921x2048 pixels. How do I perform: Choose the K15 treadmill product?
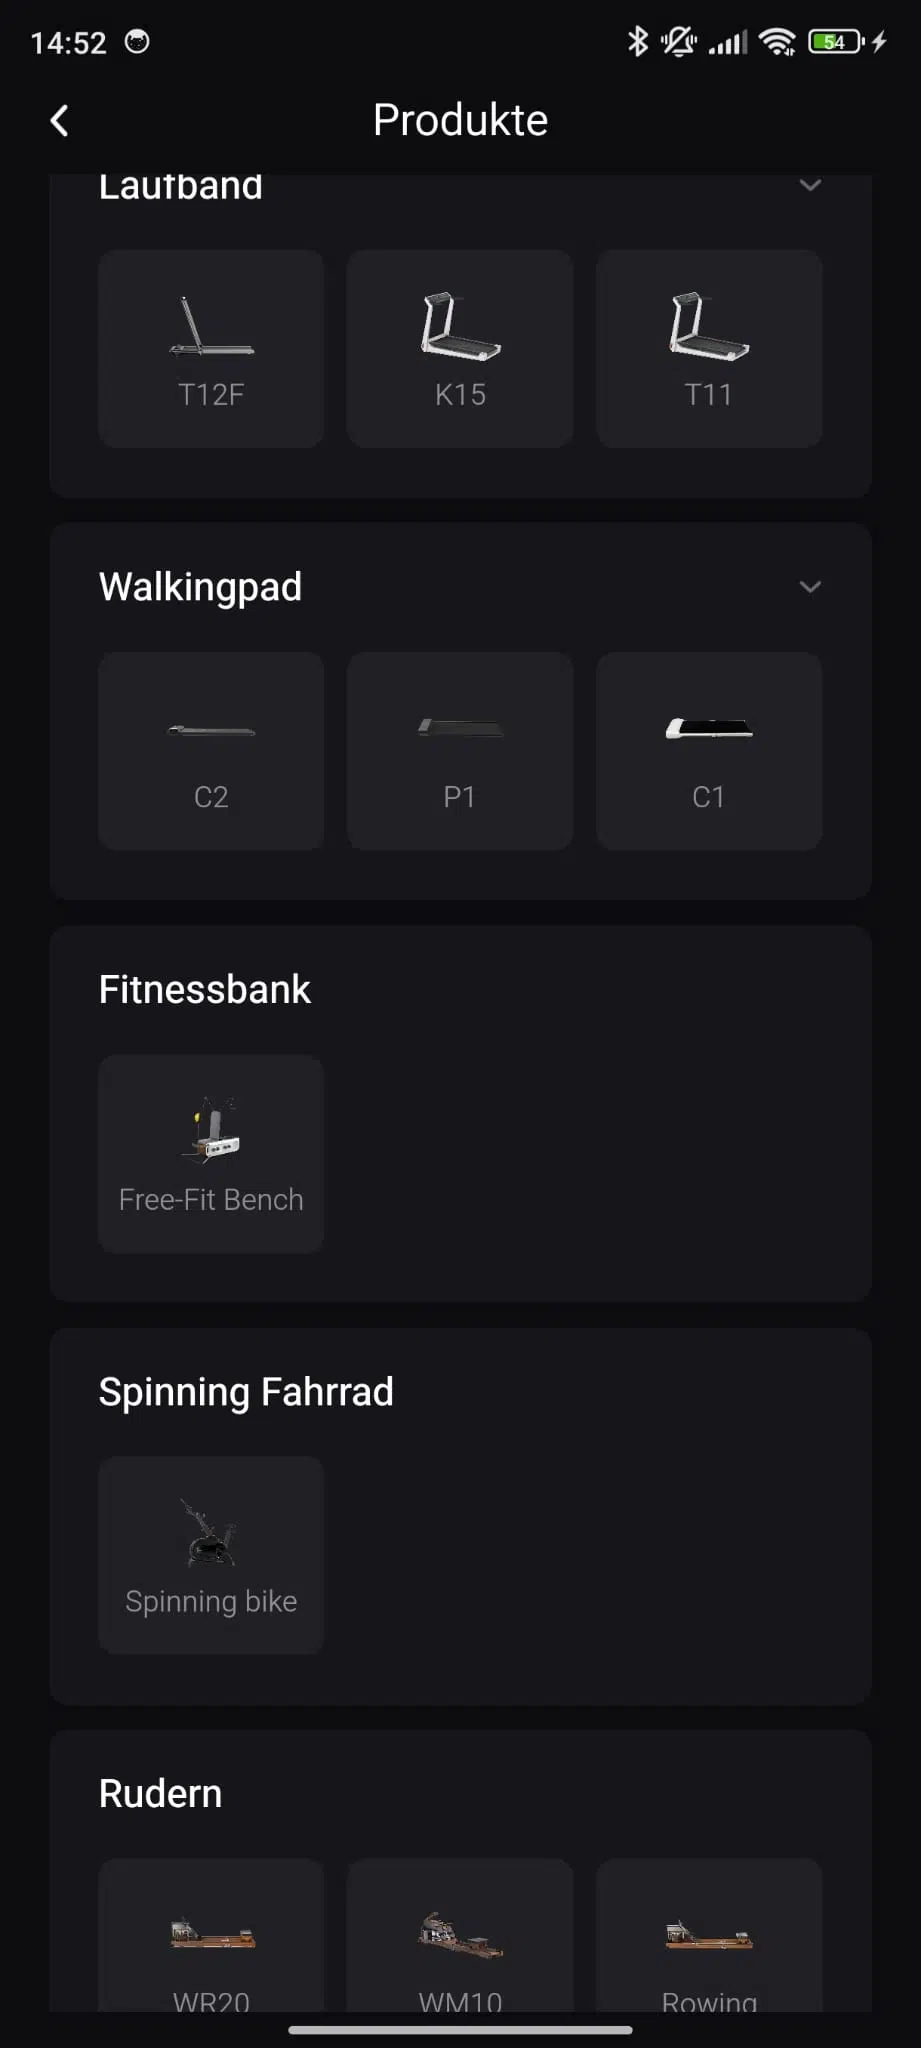click(x=460, y=348)
